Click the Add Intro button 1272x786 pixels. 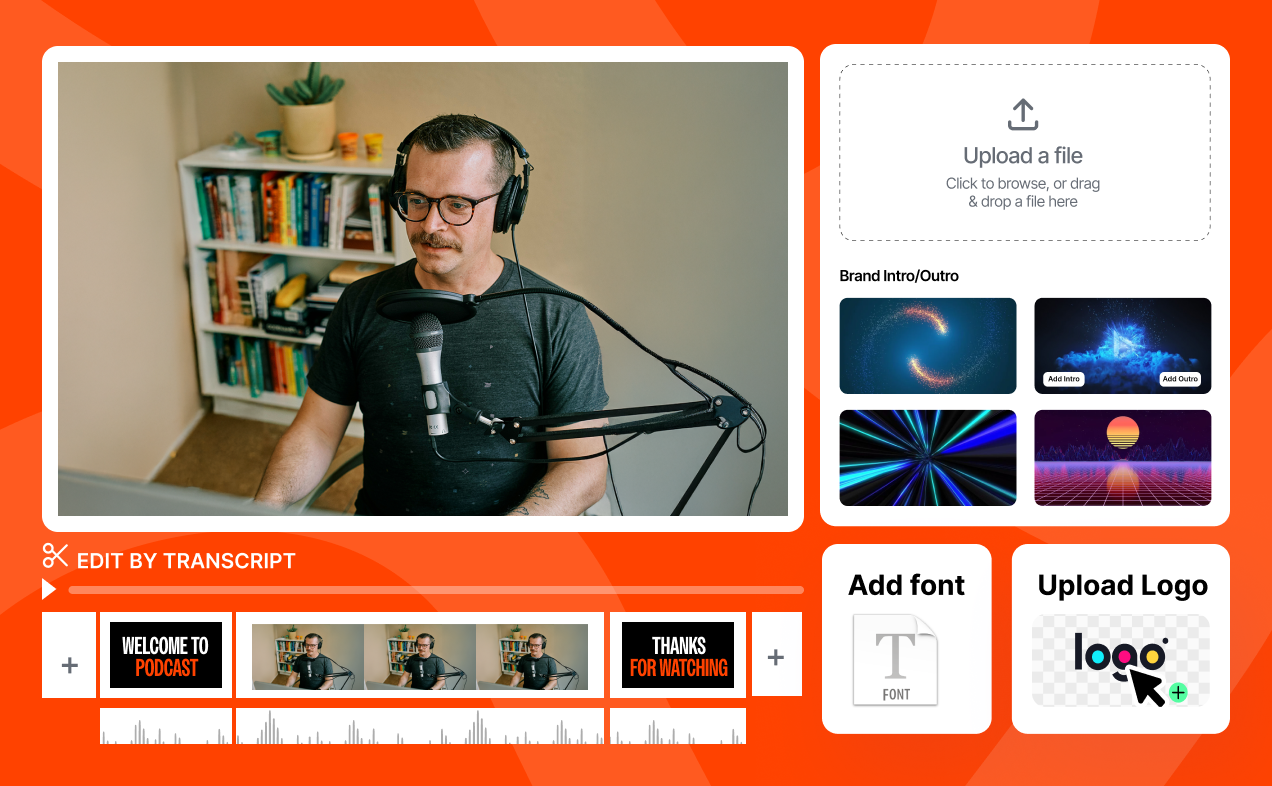(1063, 379)
